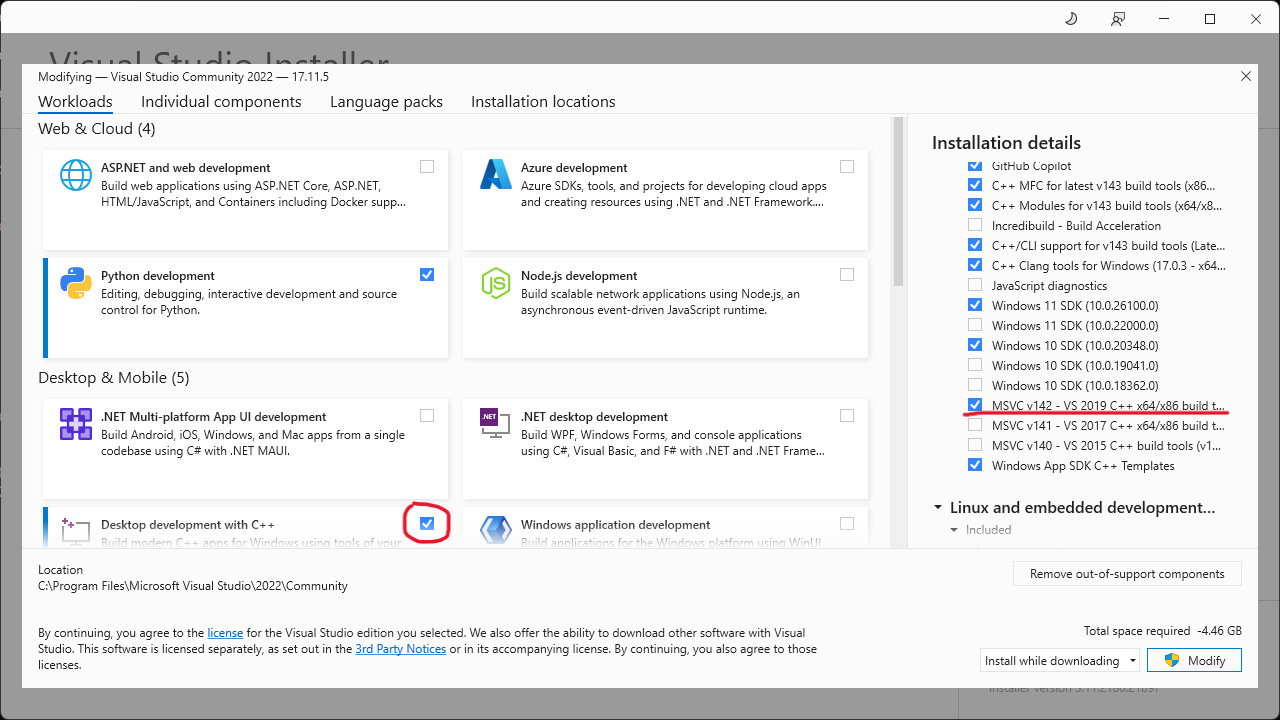Image resolution: width=1280 pixels, height=720 pixels.
Task: Click the Desktop development with C++ icon
Action: point(76,530)
